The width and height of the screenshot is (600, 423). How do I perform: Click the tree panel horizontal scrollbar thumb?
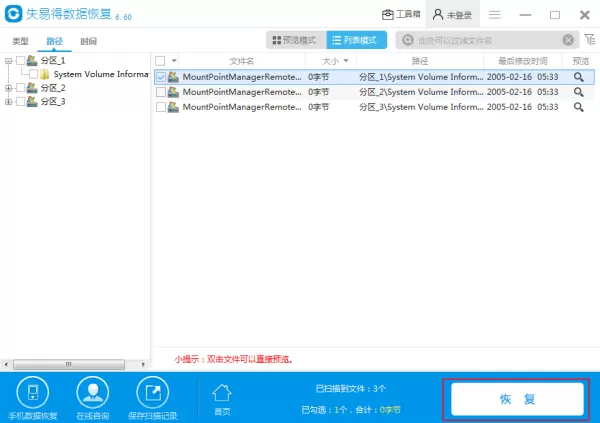point(69,364)
